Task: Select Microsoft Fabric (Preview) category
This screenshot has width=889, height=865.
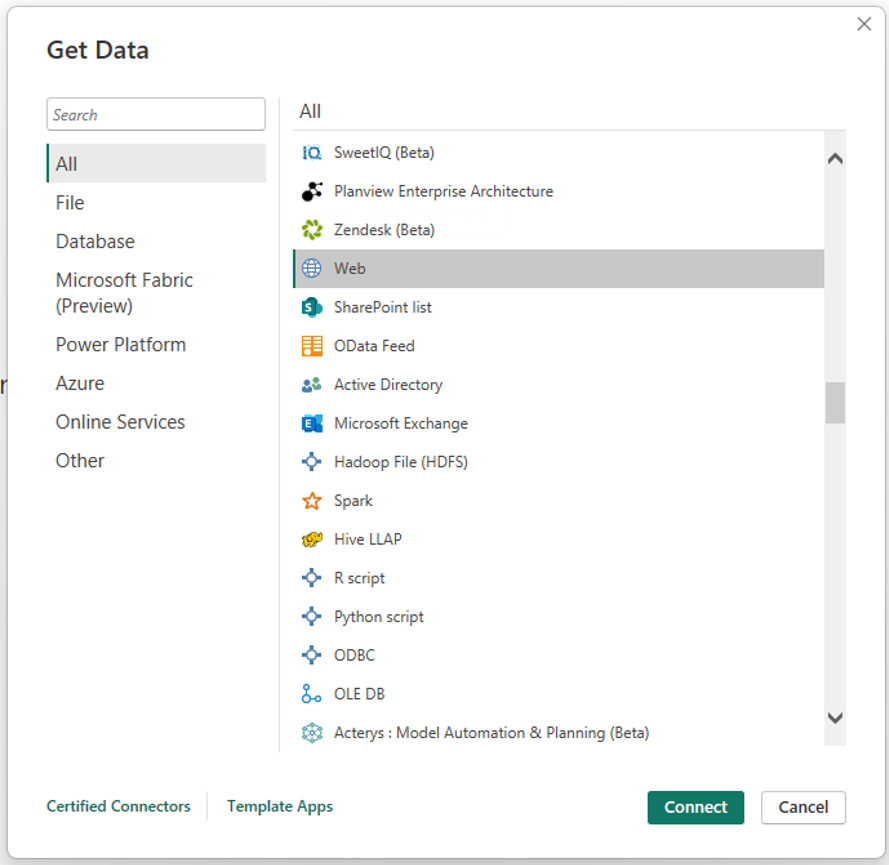Action: [x=156, y=293]
